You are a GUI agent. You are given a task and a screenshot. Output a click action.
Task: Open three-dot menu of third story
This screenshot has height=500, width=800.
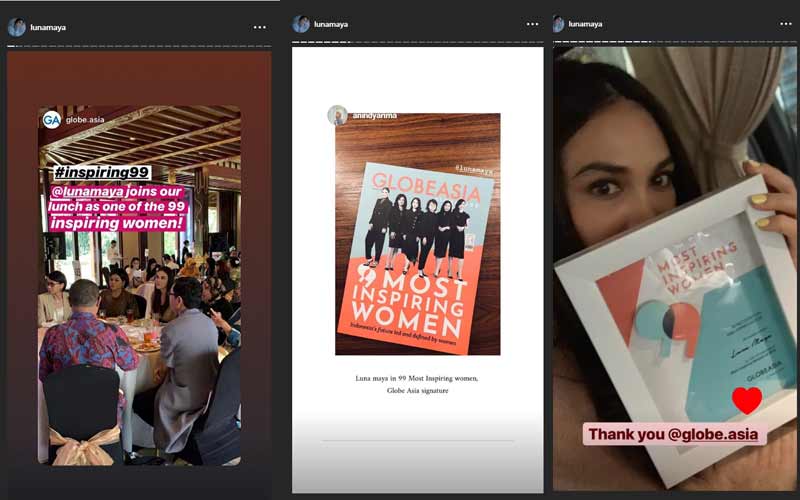[786, 24]
